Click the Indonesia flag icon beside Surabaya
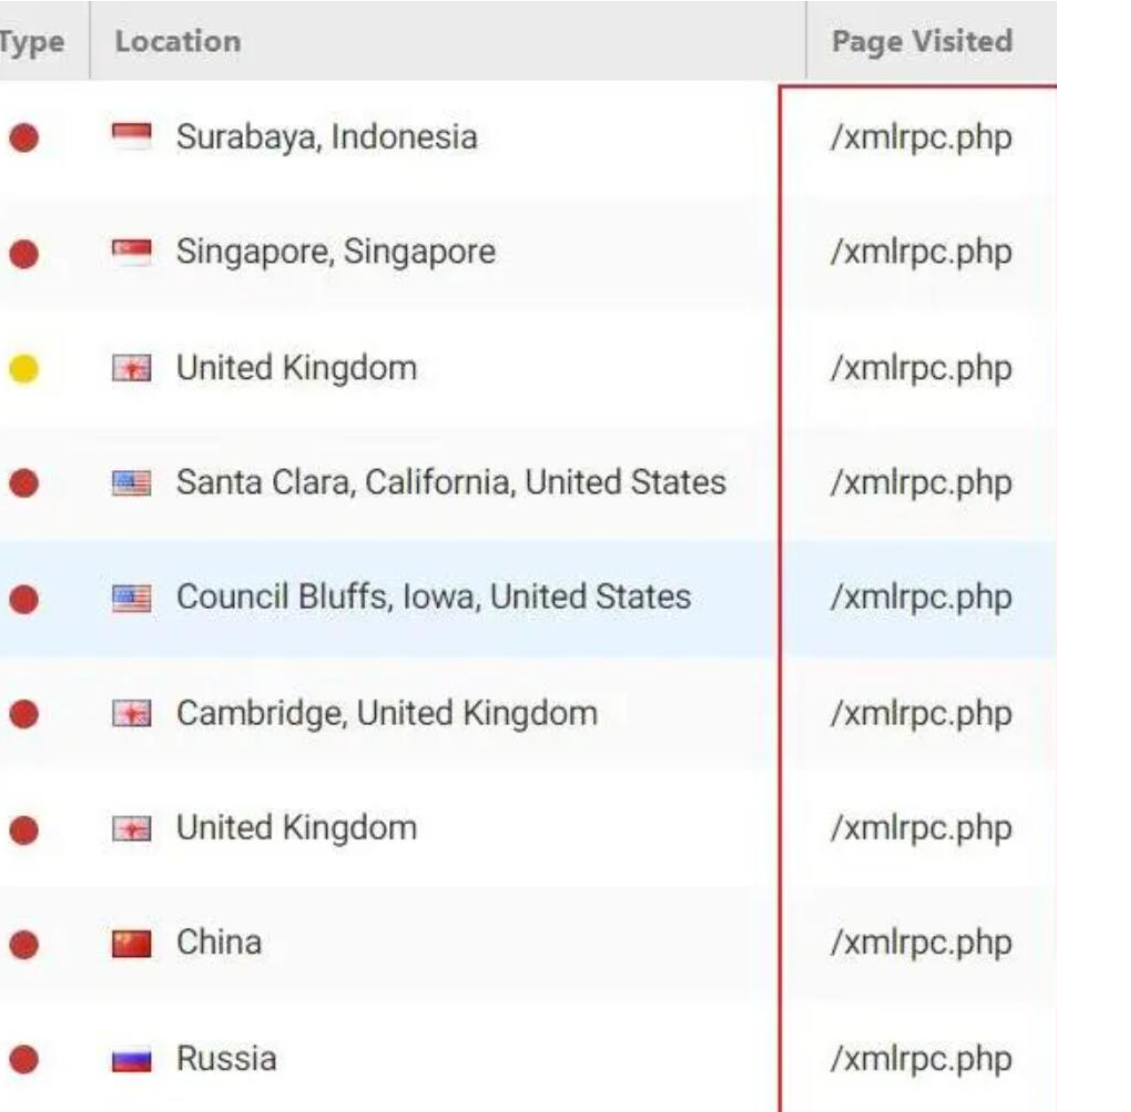 pos(132,137)
